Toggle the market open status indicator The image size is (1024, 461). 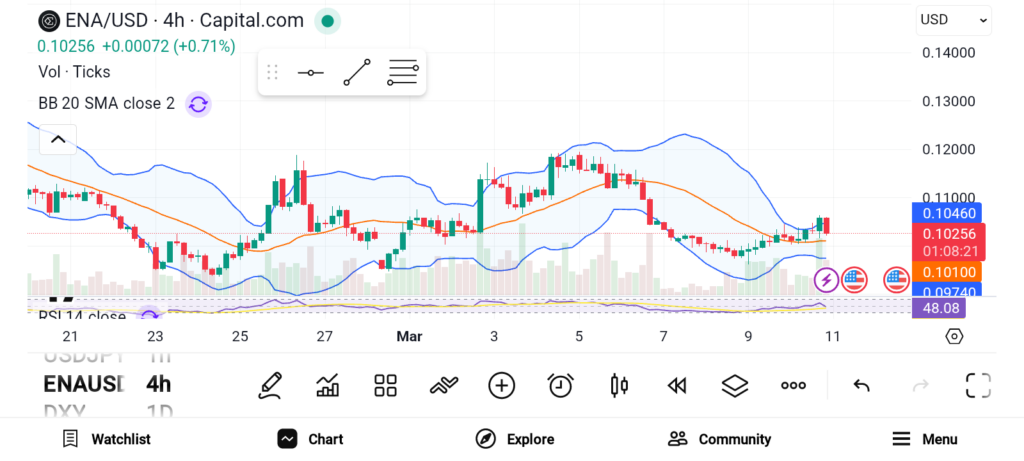327,20
